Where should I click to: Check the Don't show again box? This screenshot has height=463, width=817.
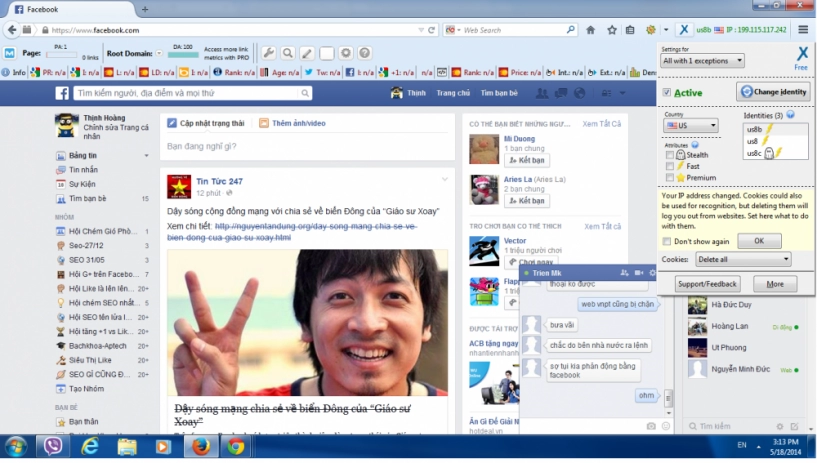(x=666, y=241)
